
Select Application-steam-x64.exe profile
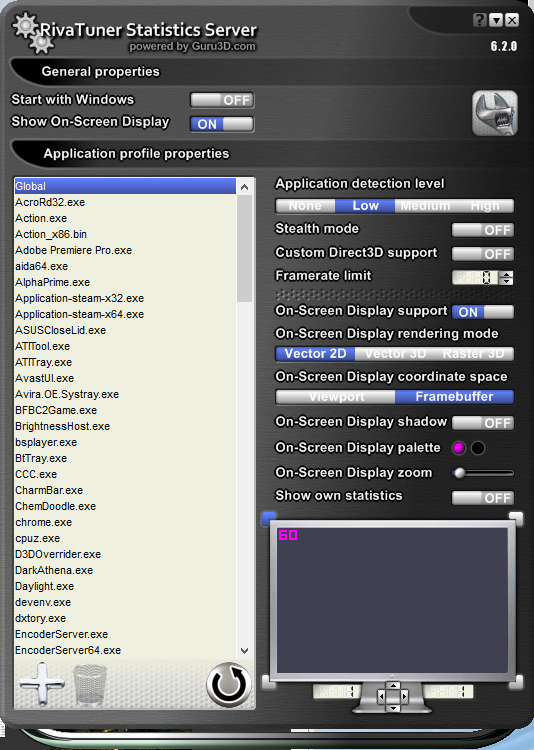coord(125,314)
